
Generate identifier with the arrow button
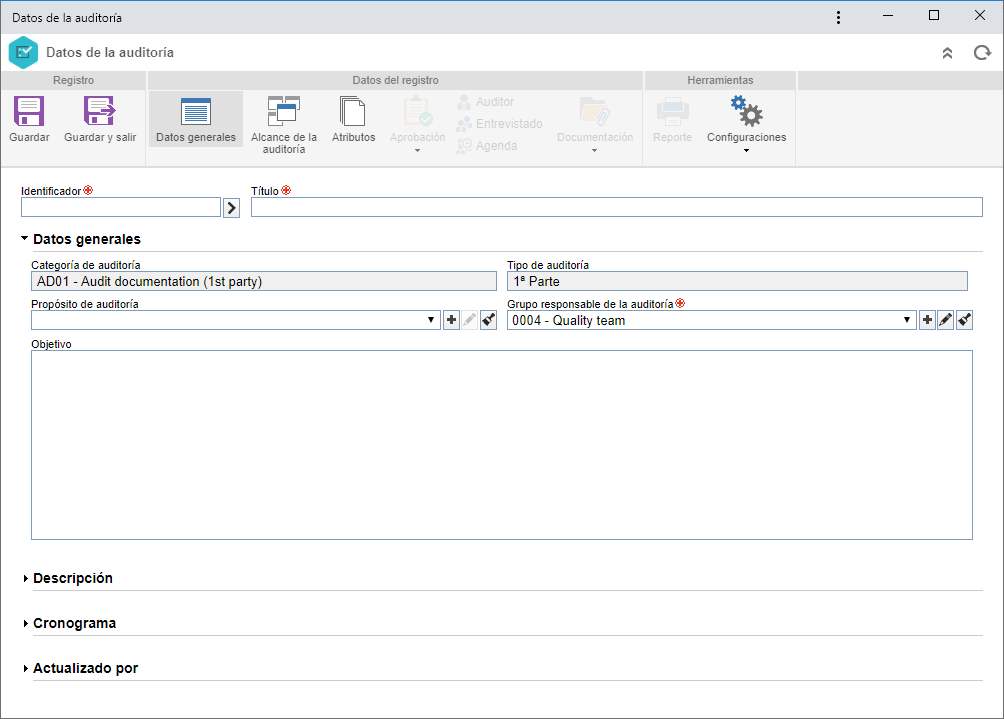click(231, 207)
